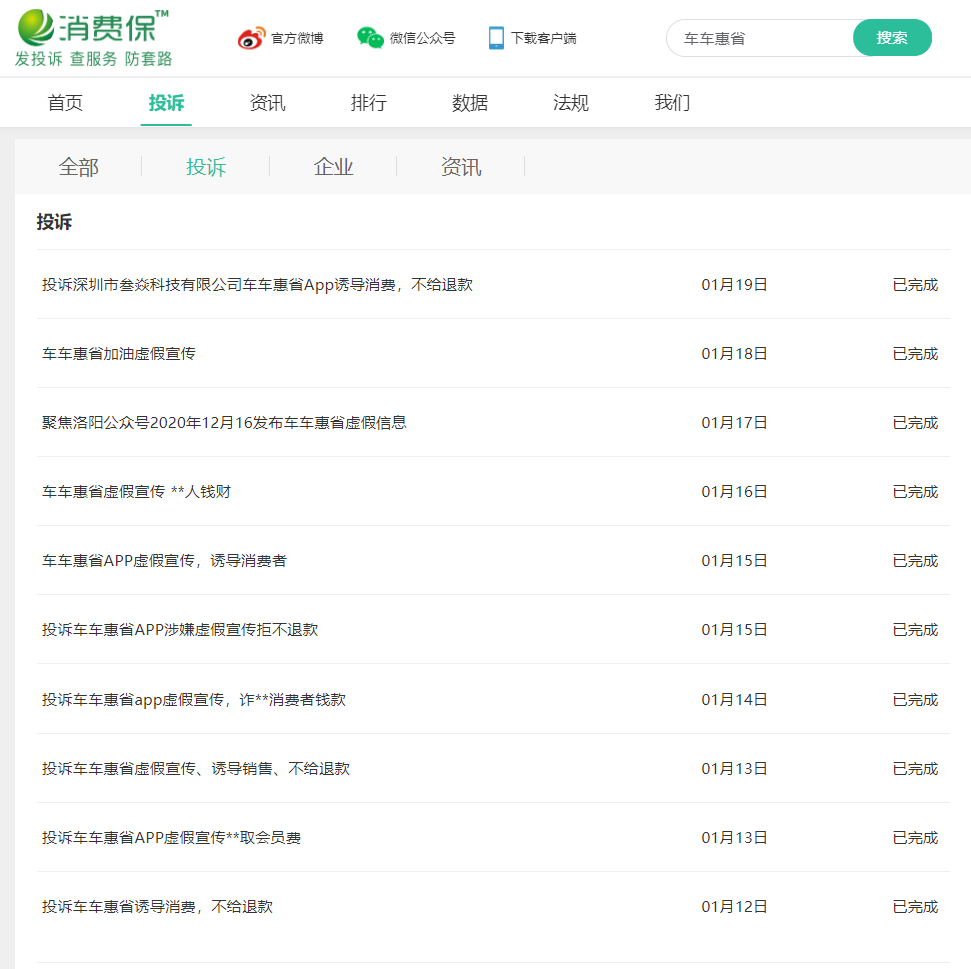The image size is (971, 969).
Task: Click the download client phone icon
Action: tap(496, 38)
